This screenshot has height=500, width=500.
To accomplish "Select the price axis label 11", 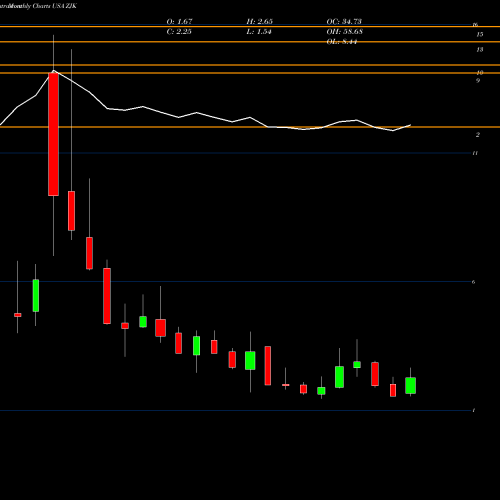I will pos(475,153).
